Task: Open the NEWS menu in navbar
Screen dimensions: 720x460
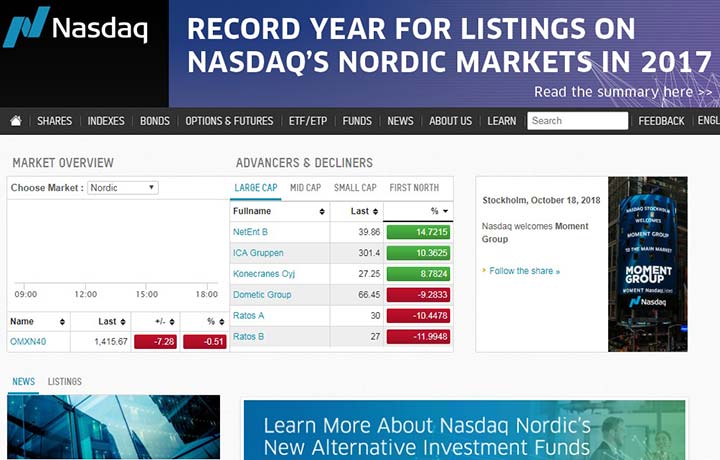Action: [x=400, y=121]
